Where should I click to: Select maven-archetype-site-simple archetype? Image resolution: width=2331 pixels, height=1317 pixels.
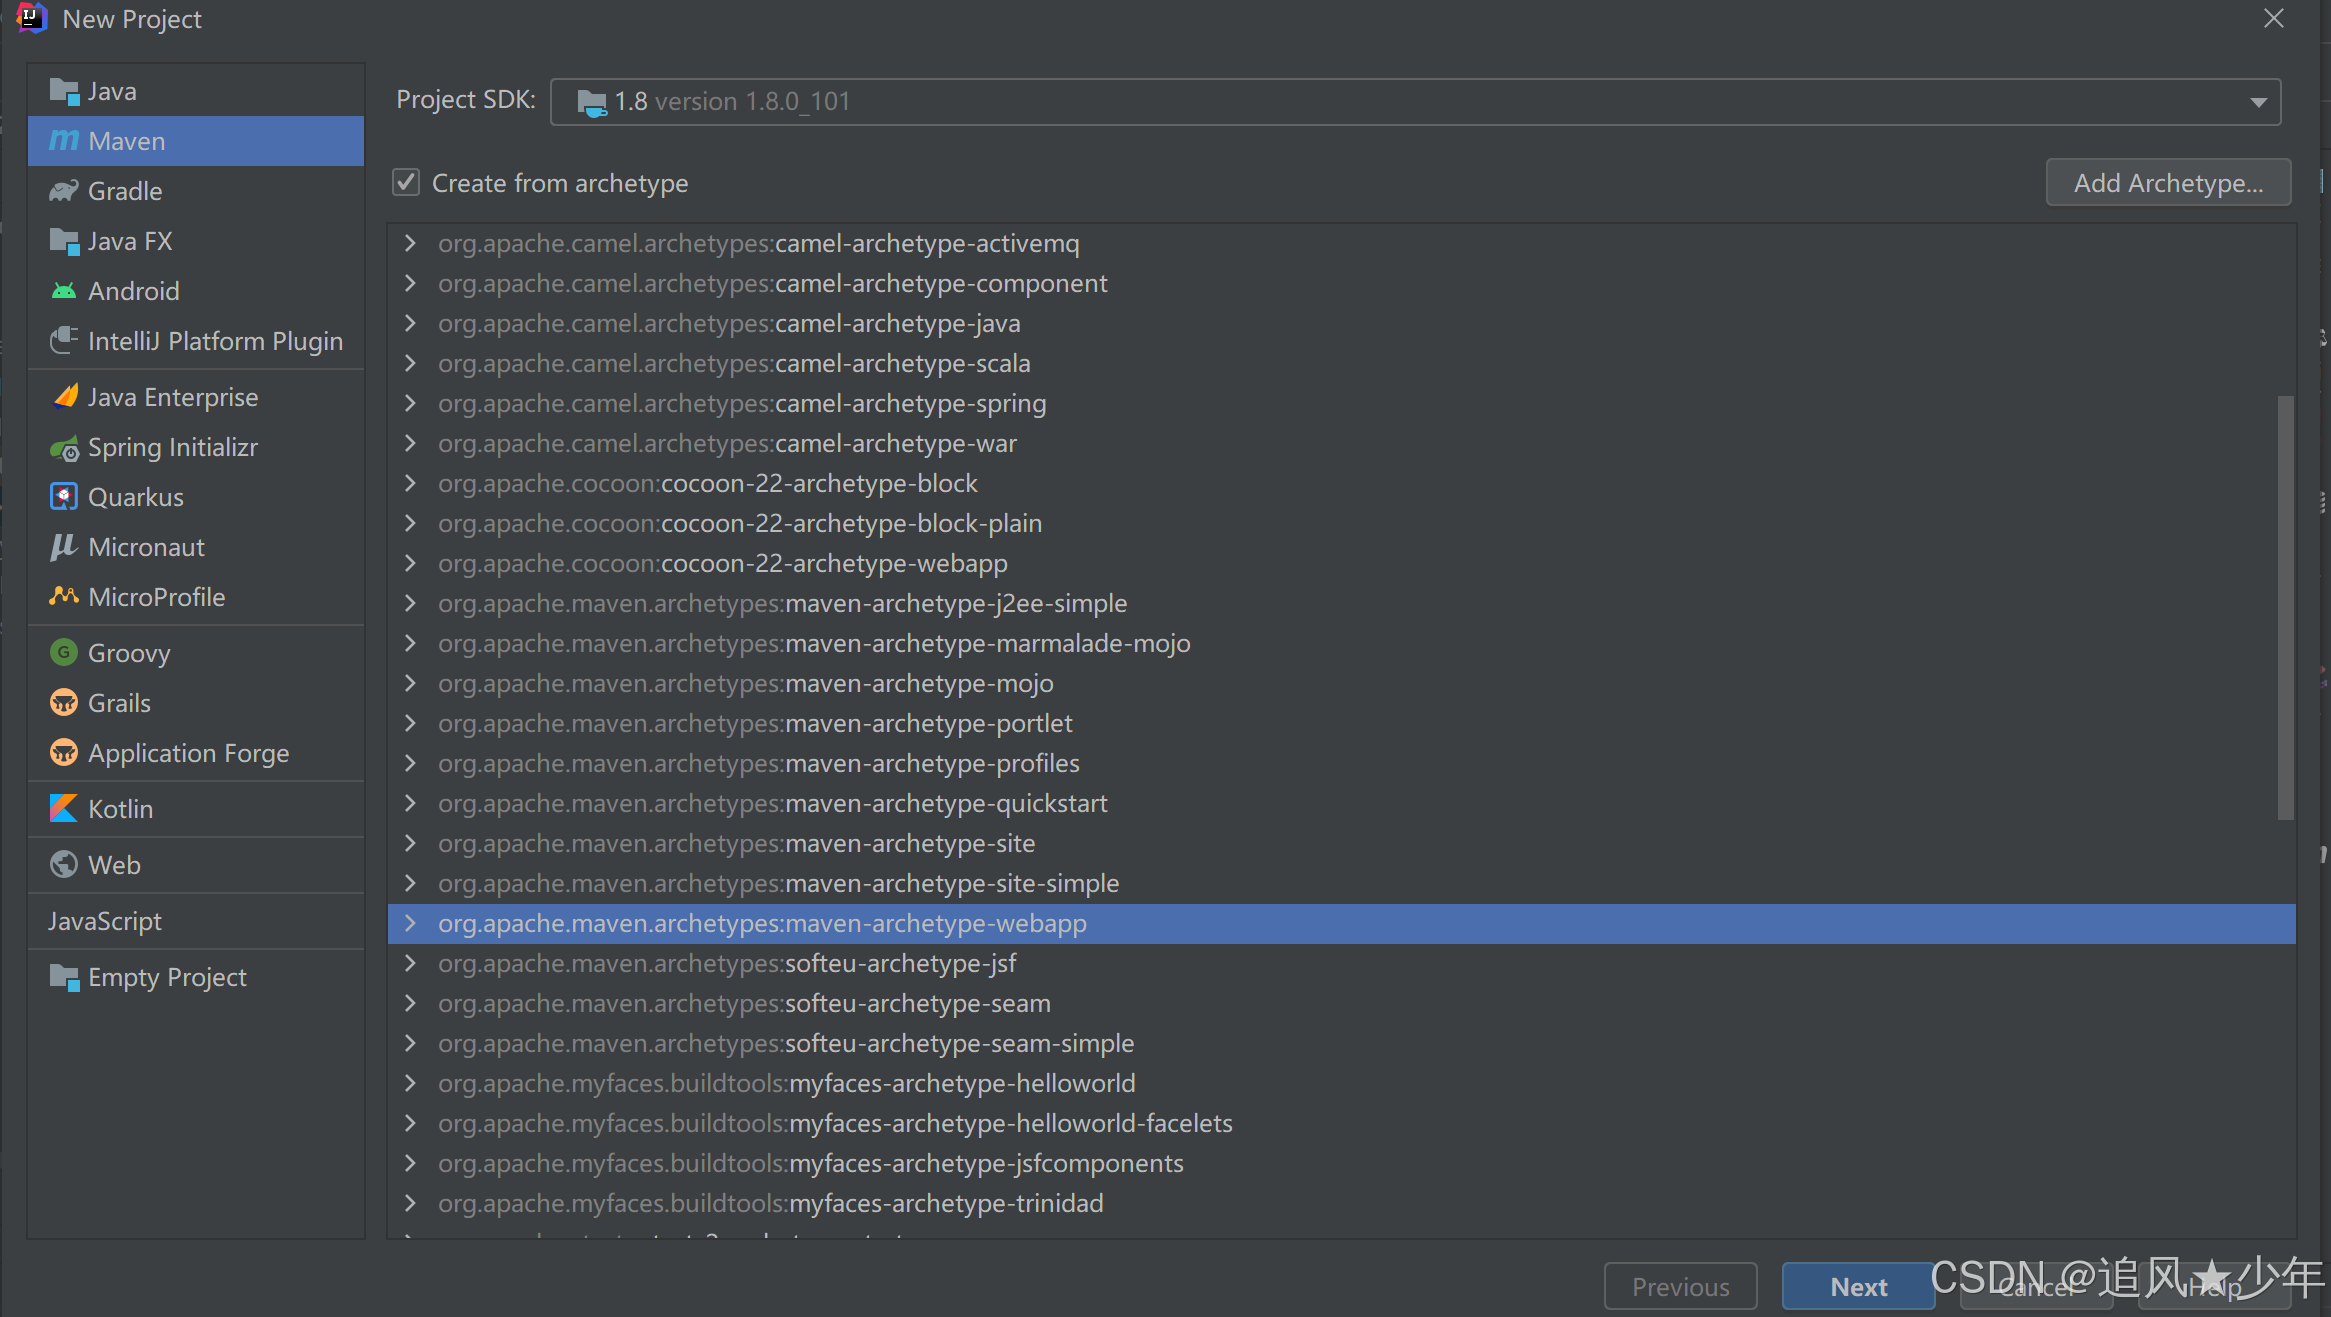click(1341, 883)
